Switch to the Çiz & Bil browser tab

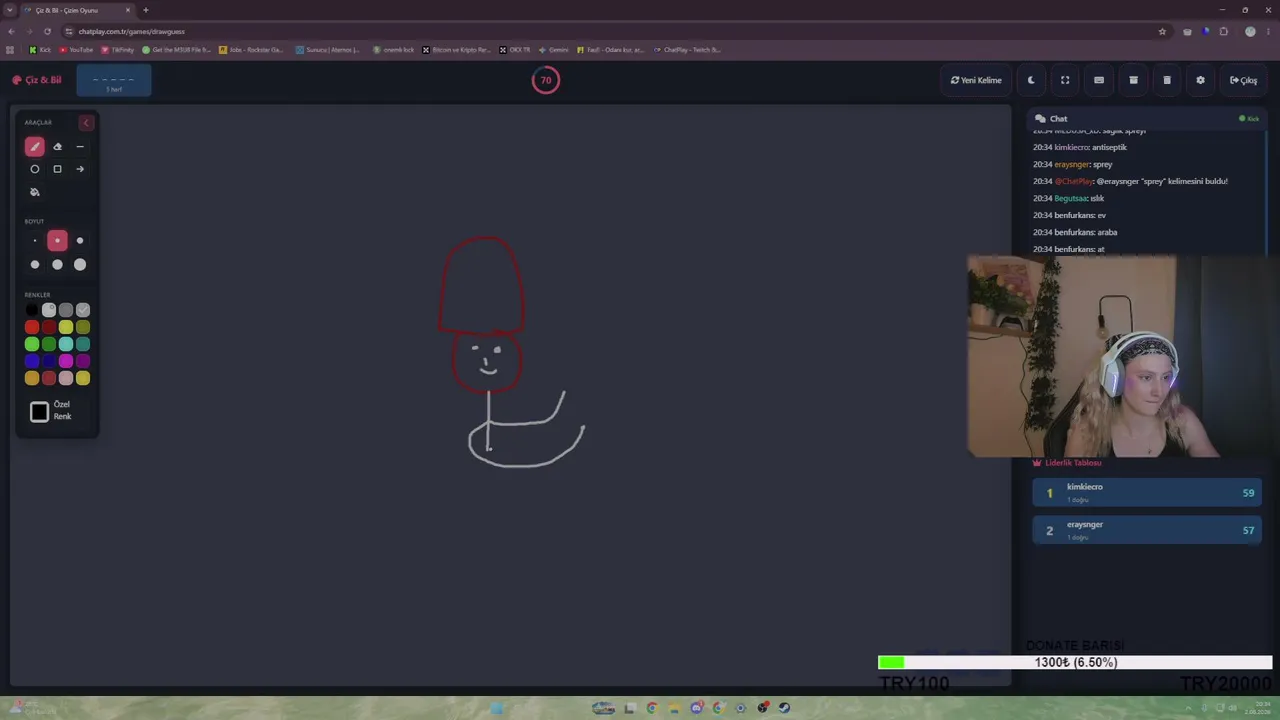pos(78,10)
